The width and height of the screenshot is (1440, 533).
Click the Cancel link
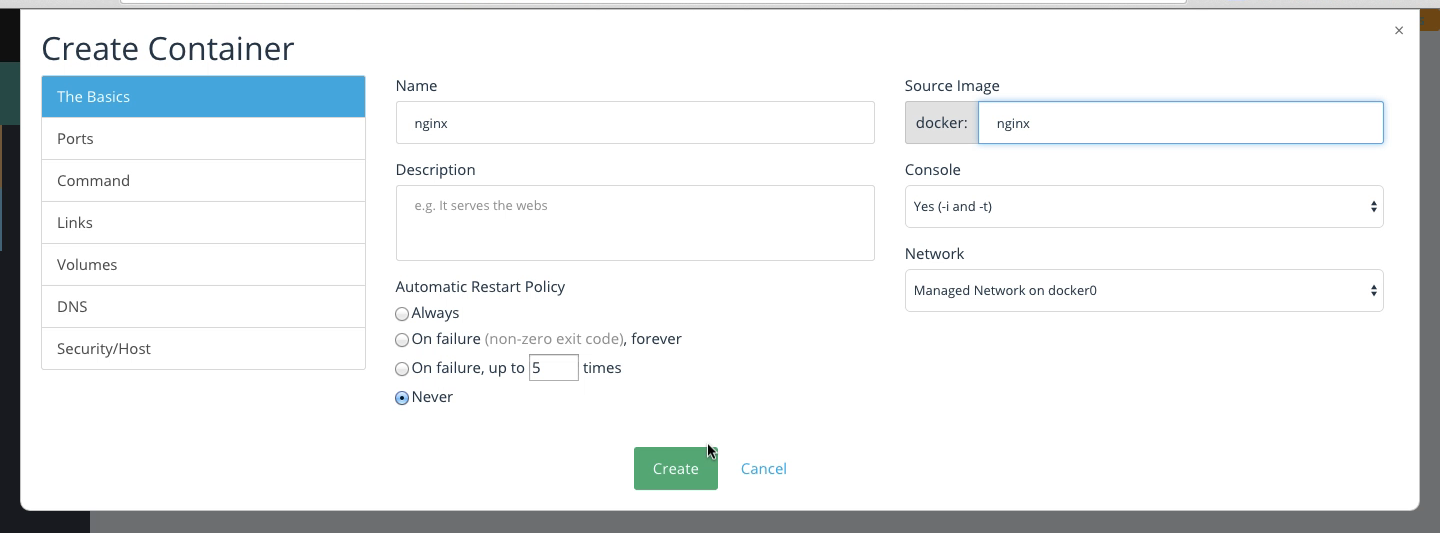click(764, 468)
